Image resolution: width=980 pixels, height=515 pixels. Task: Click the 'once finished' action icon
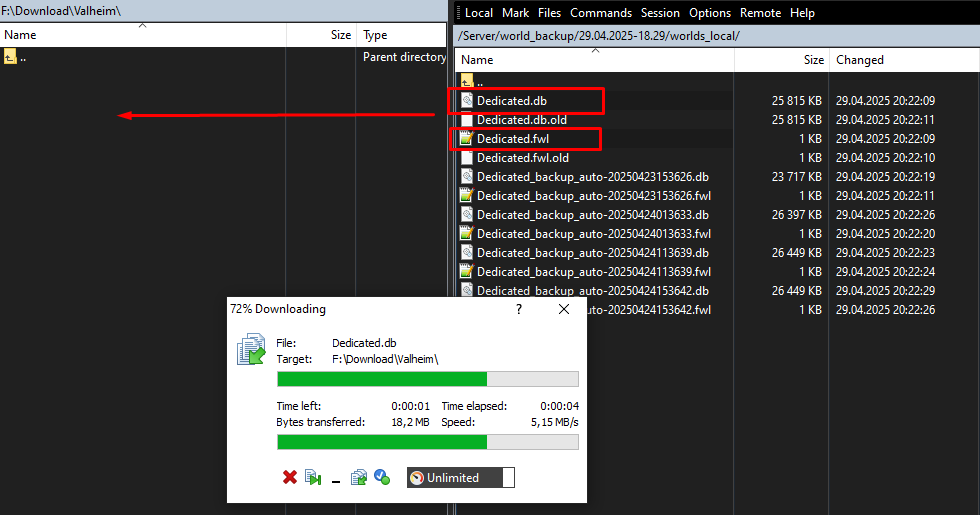(381, 478)
